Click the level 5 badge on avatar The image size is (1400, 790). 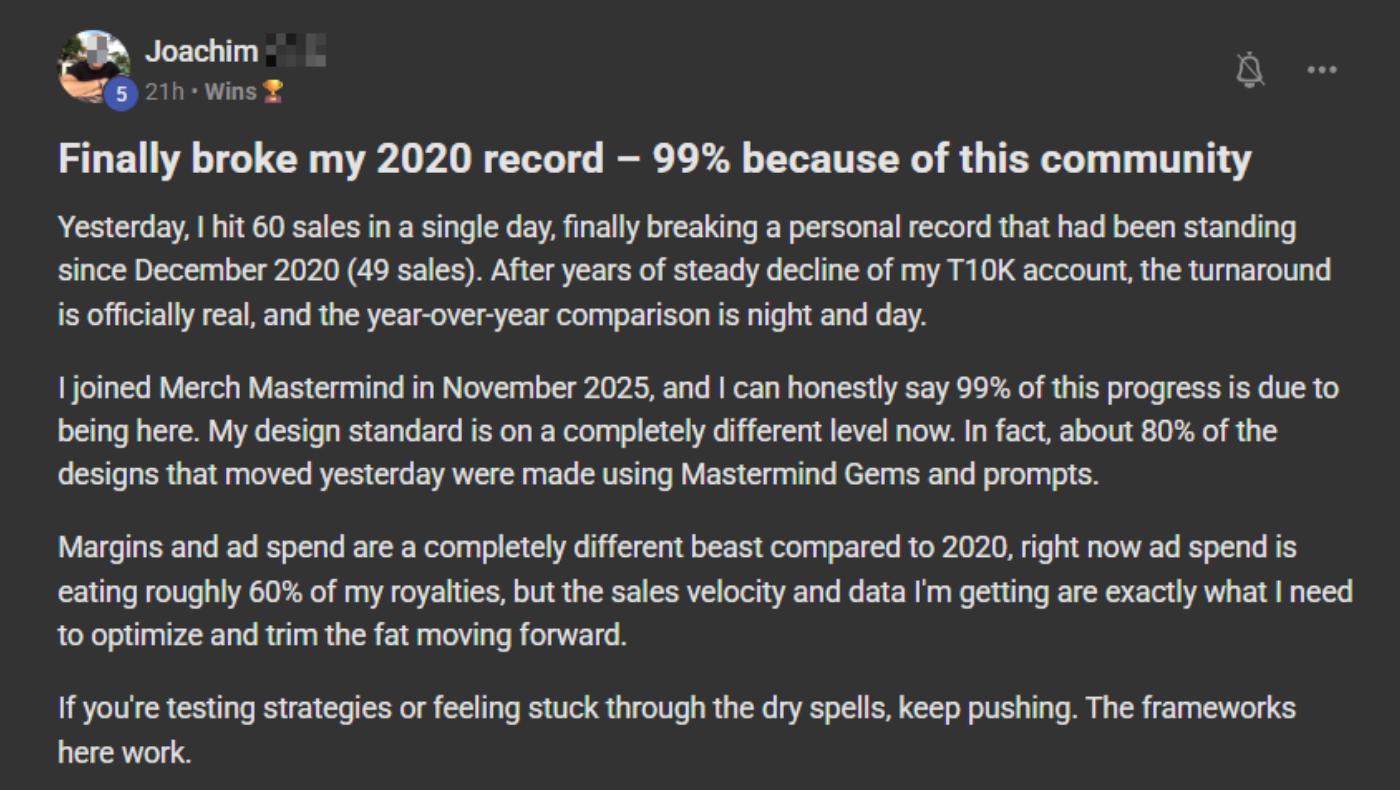(121, 93)
